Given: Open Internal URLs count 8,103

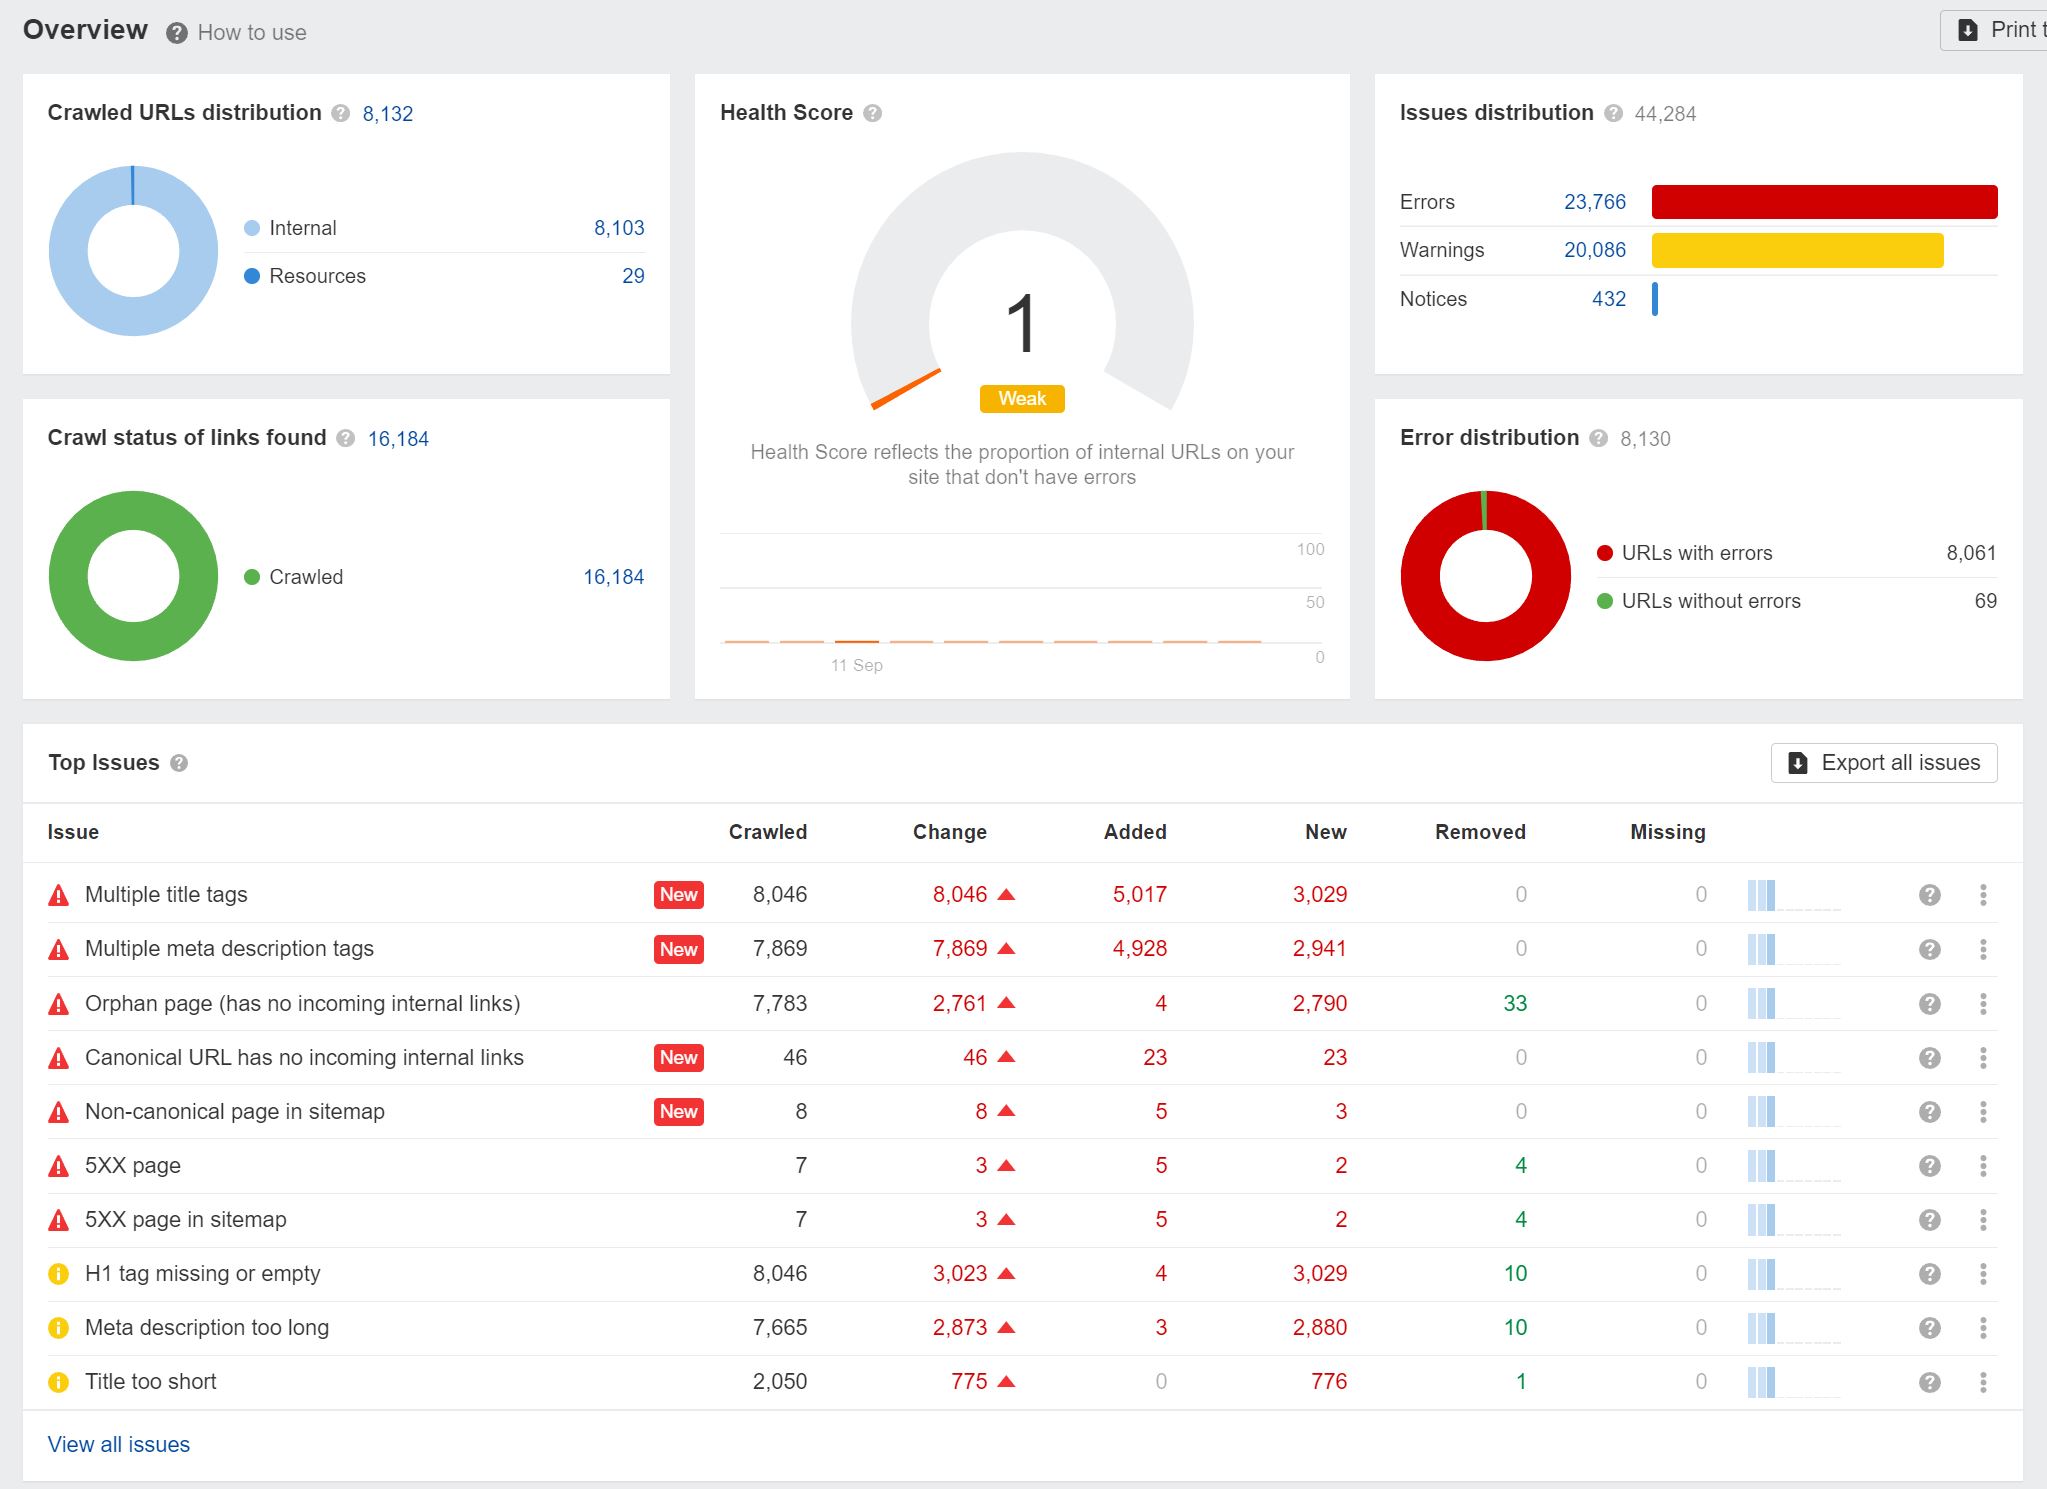Looking at the screenshot, I should click(x=619, y=228).
